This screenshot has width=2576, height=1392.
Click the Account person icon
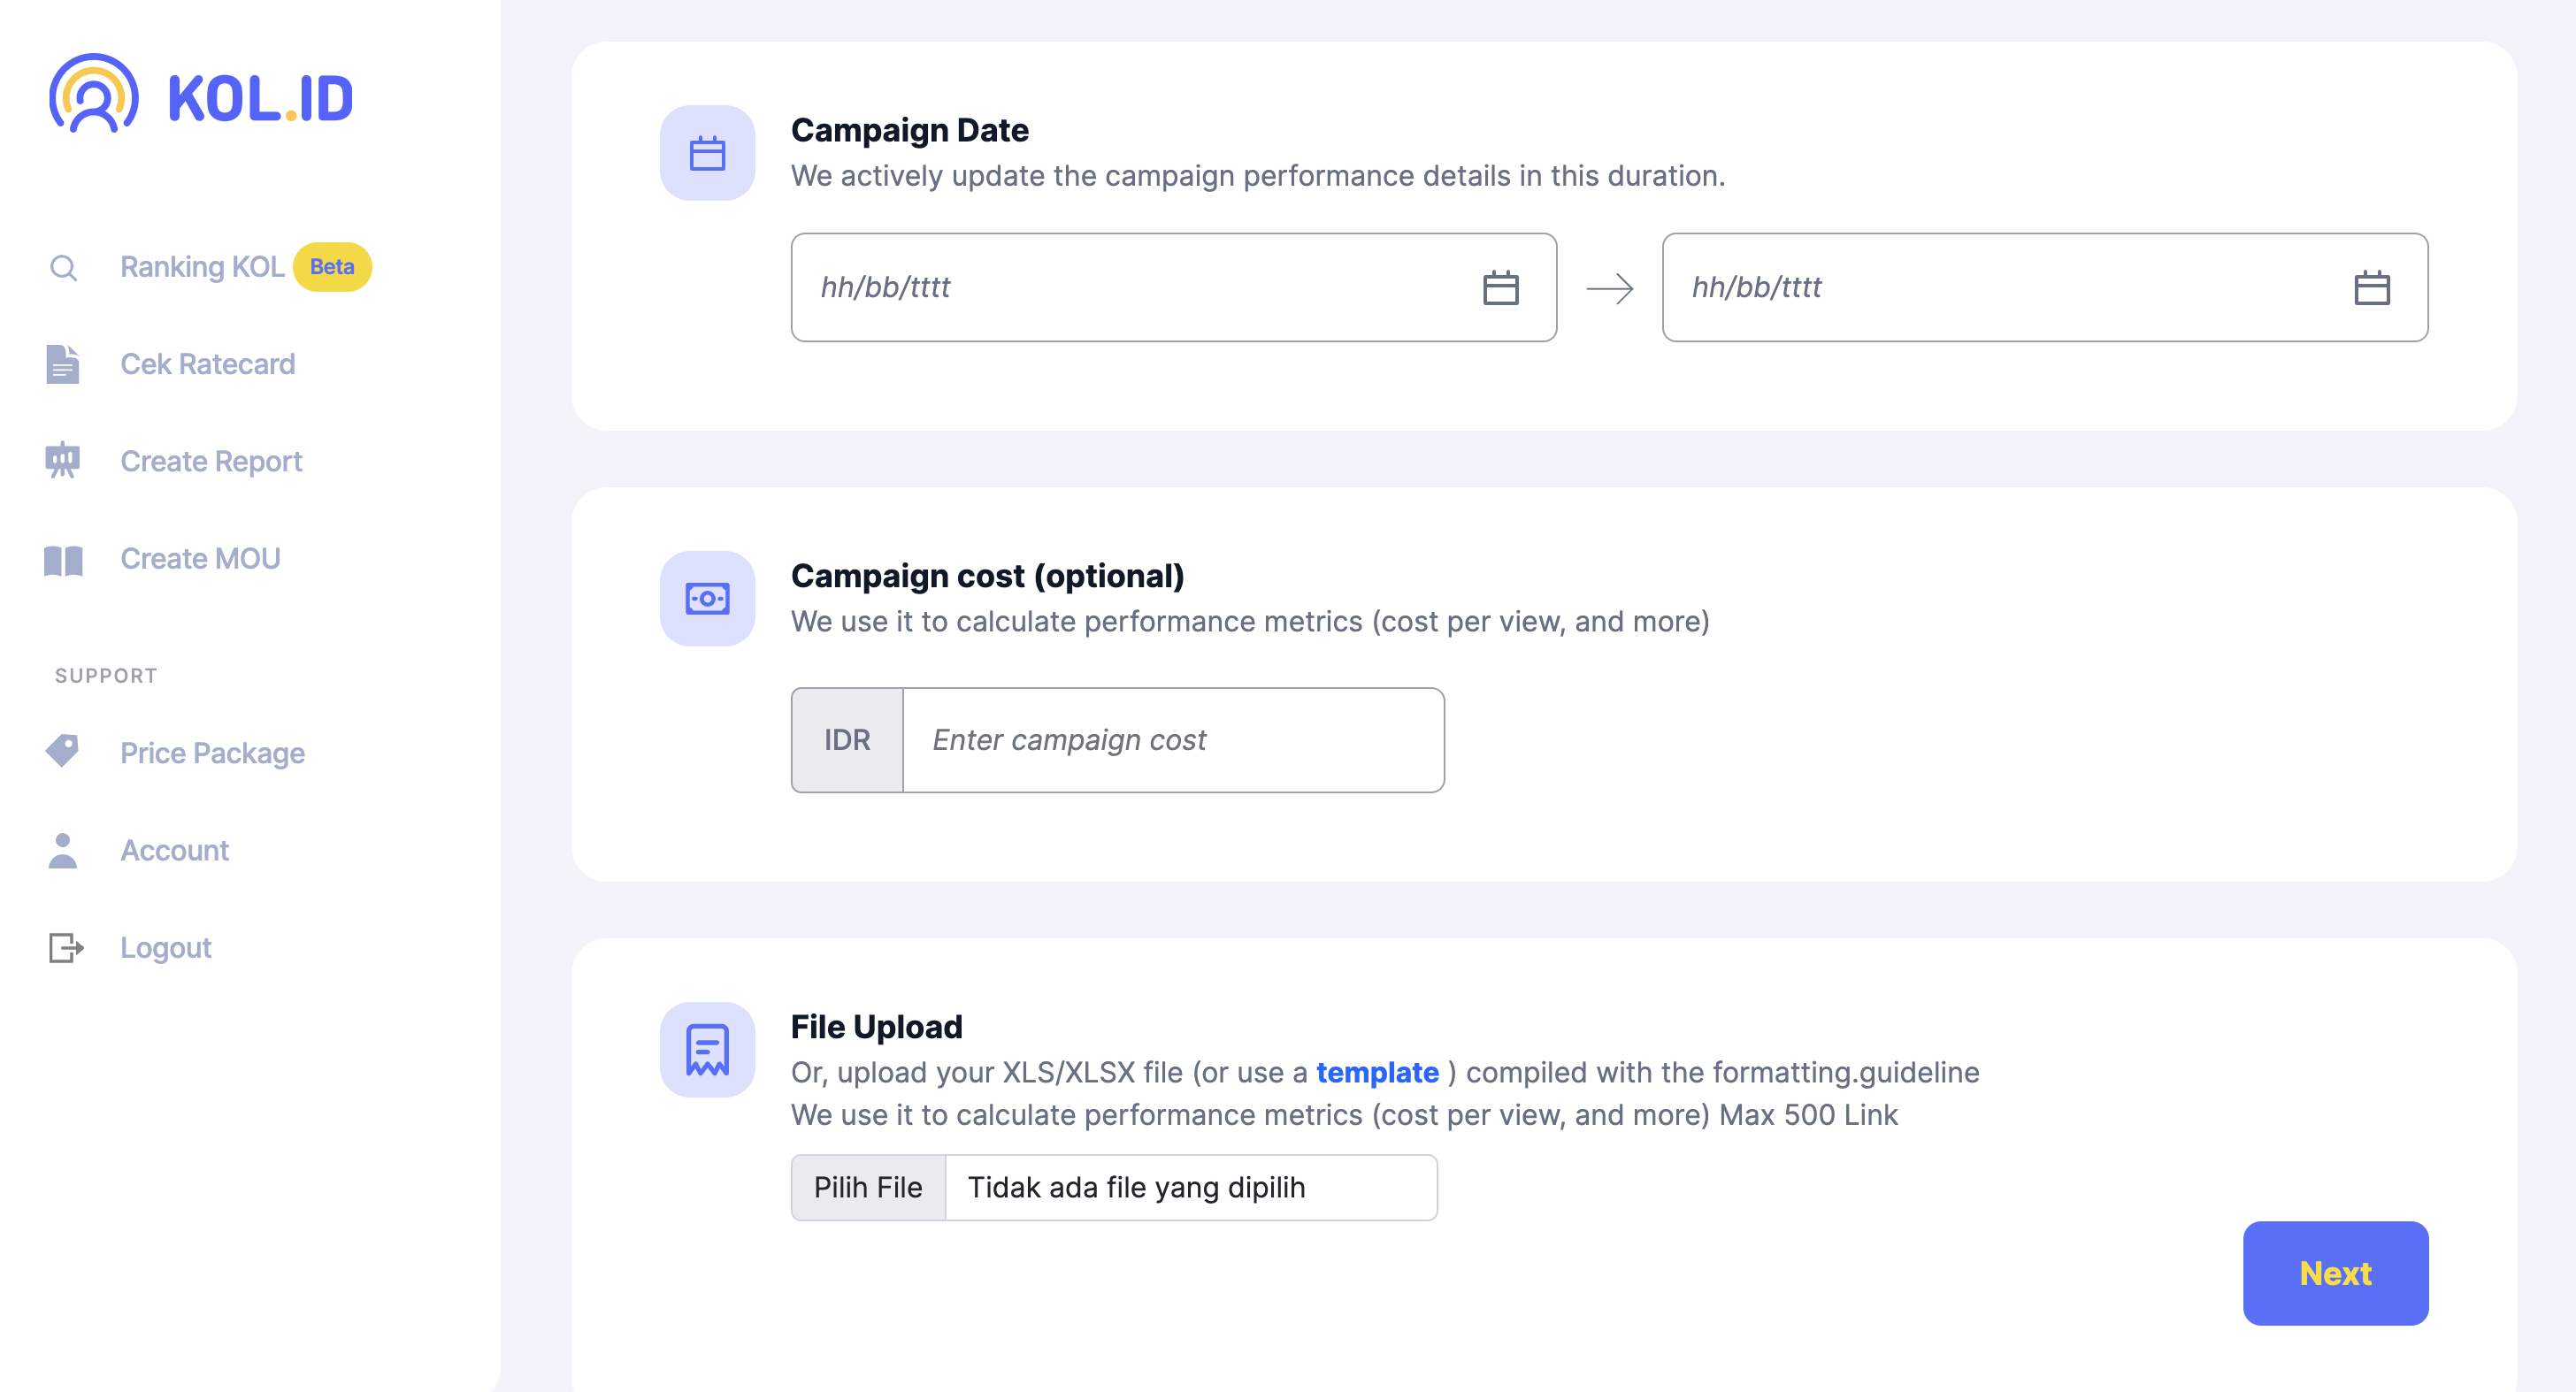pyautogui.click(x=62, y=850)
